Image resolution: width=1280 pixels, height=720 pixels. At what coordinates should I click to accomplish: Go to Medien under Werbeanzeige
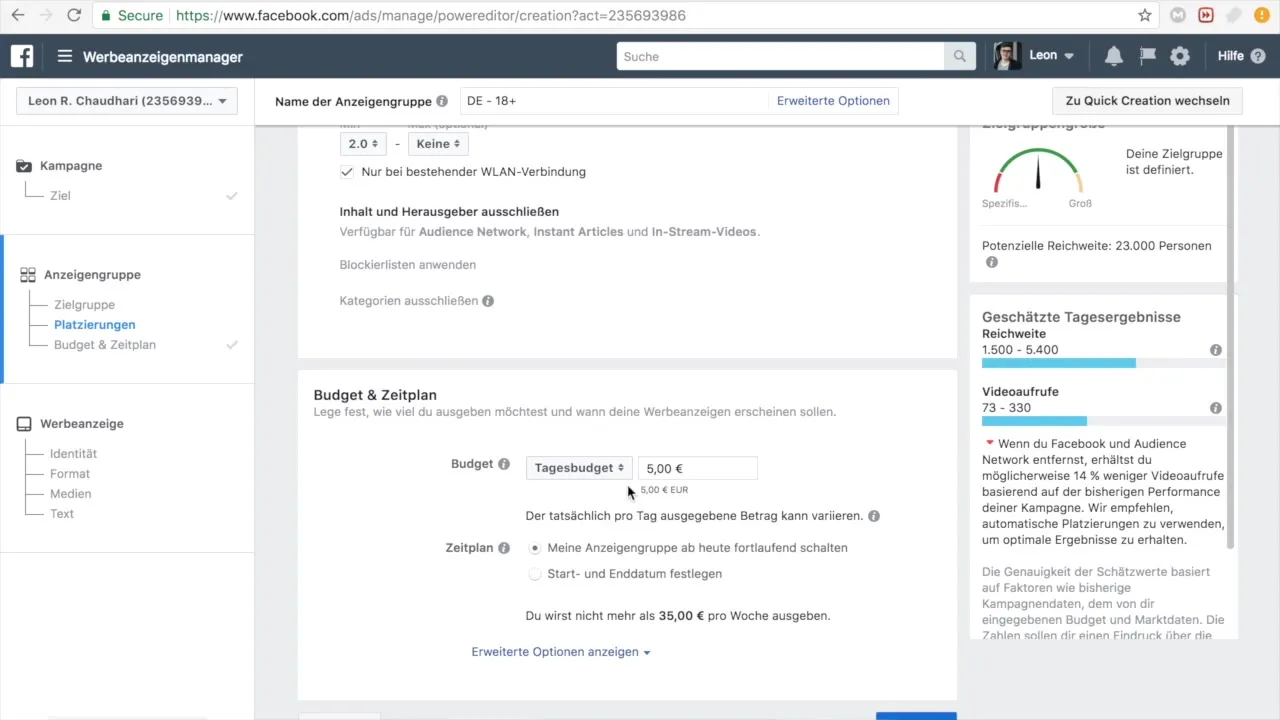70,494
